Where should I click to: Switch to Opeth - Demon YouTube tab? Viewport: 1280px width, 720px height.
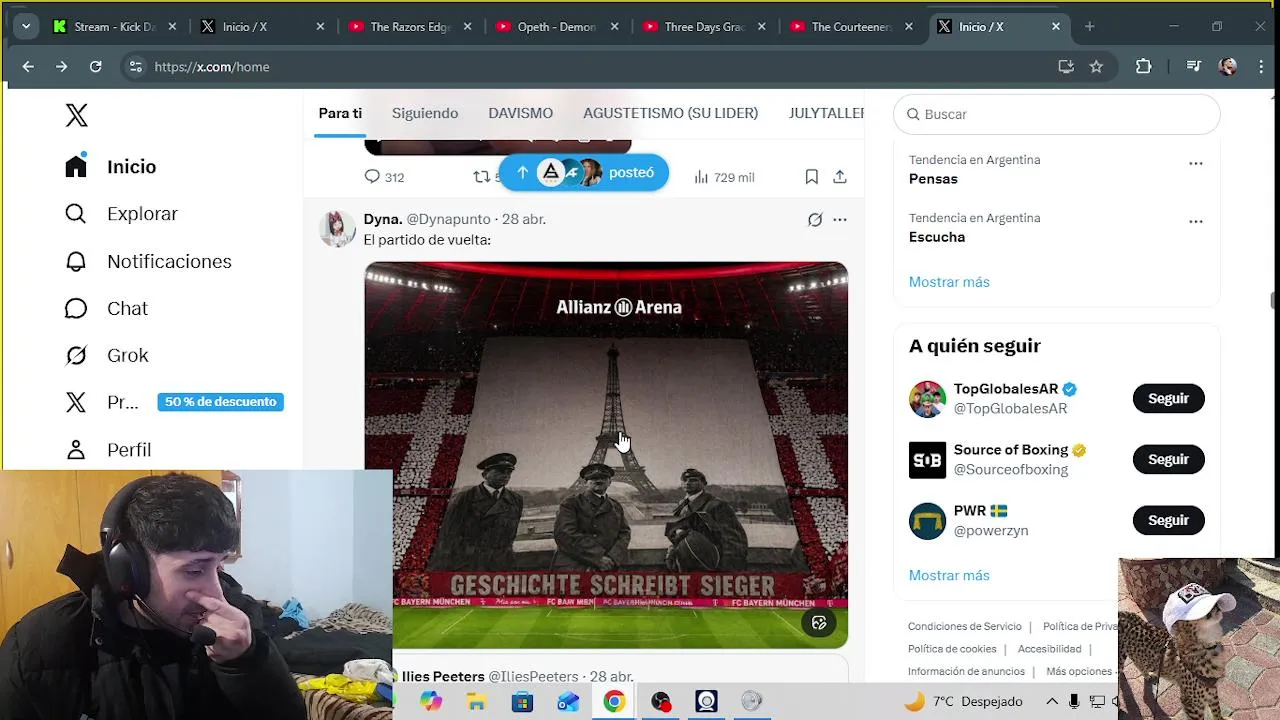coord(557,27)
